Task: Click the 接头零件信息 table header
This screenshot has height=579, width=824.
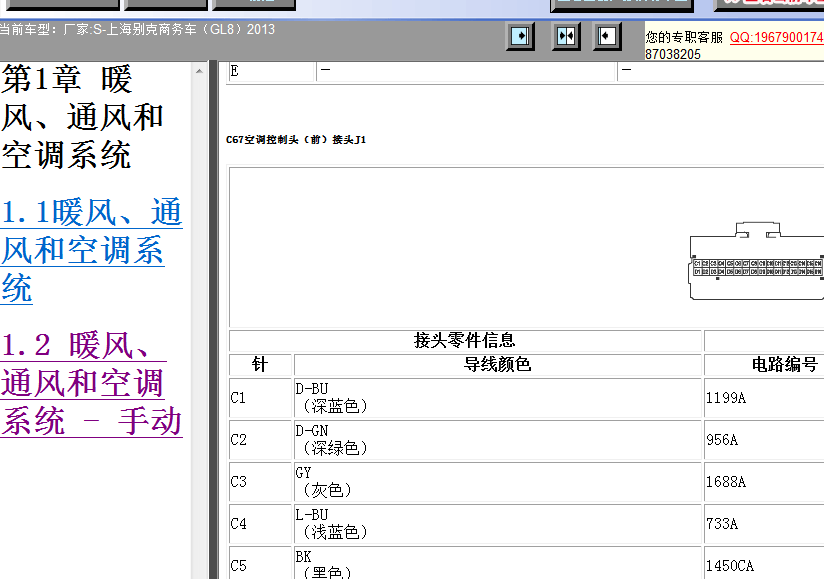Action: 465,340
